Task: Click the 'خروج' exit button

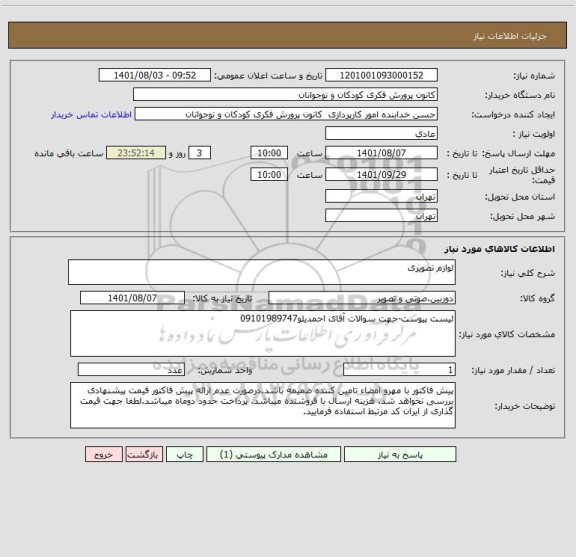Action: (104, 454)
